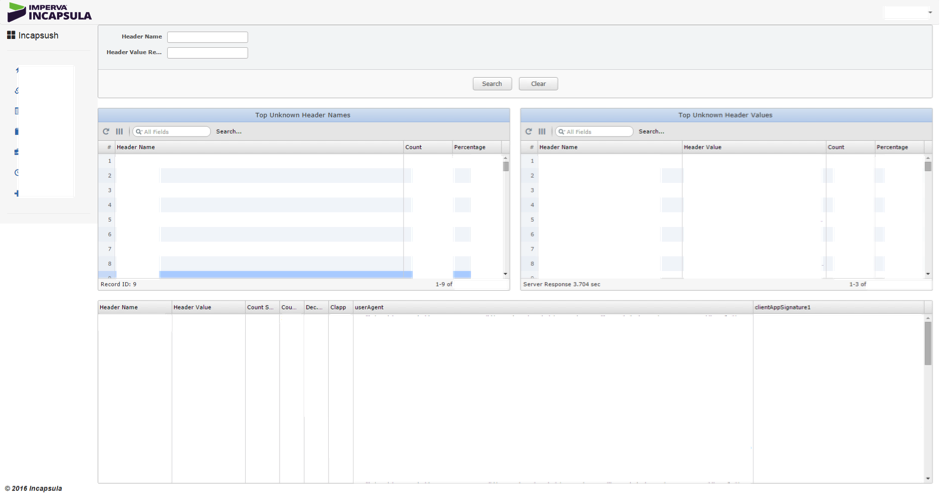Click the bottom table scroll down arrow
Screen dimensions: 940x498
[928, 478]
